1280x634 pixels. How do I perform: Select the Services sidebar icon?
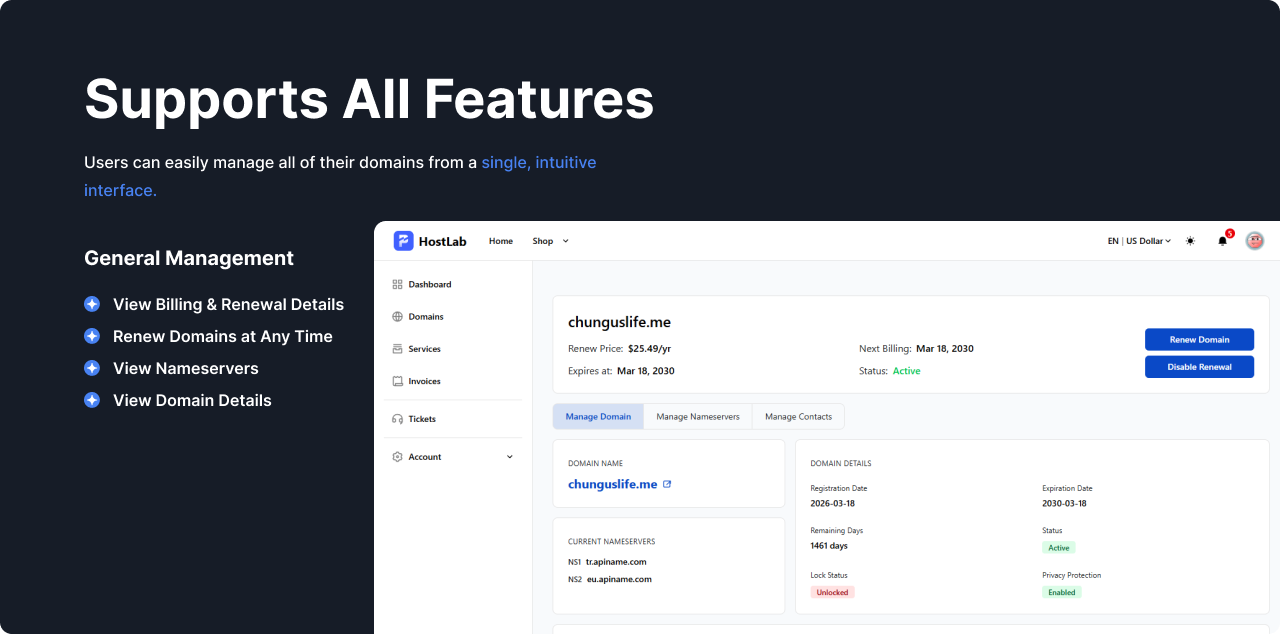pyautogui.click(x=398, y=349)
